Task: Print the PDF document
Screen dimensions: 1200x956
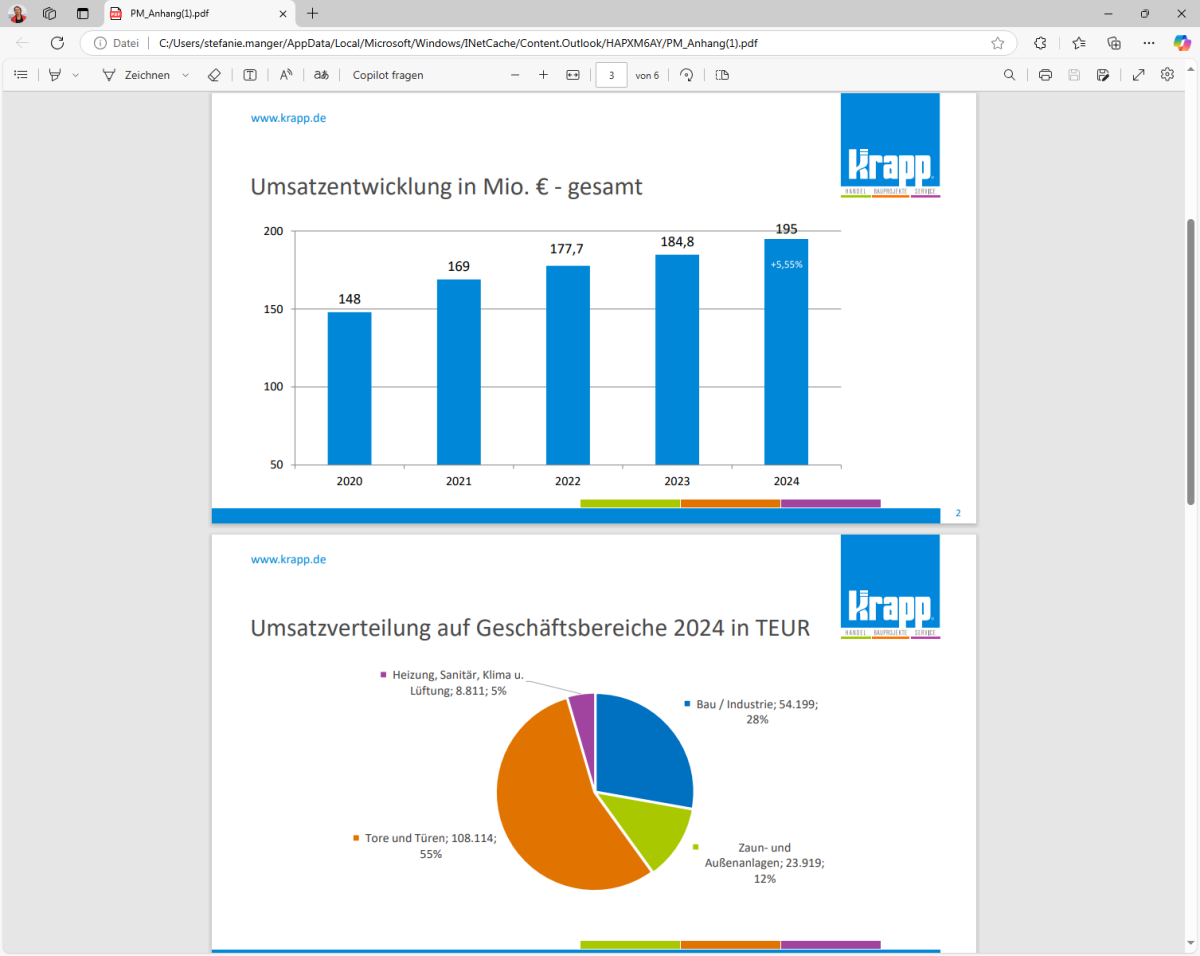Action: tap(1045, 75)
